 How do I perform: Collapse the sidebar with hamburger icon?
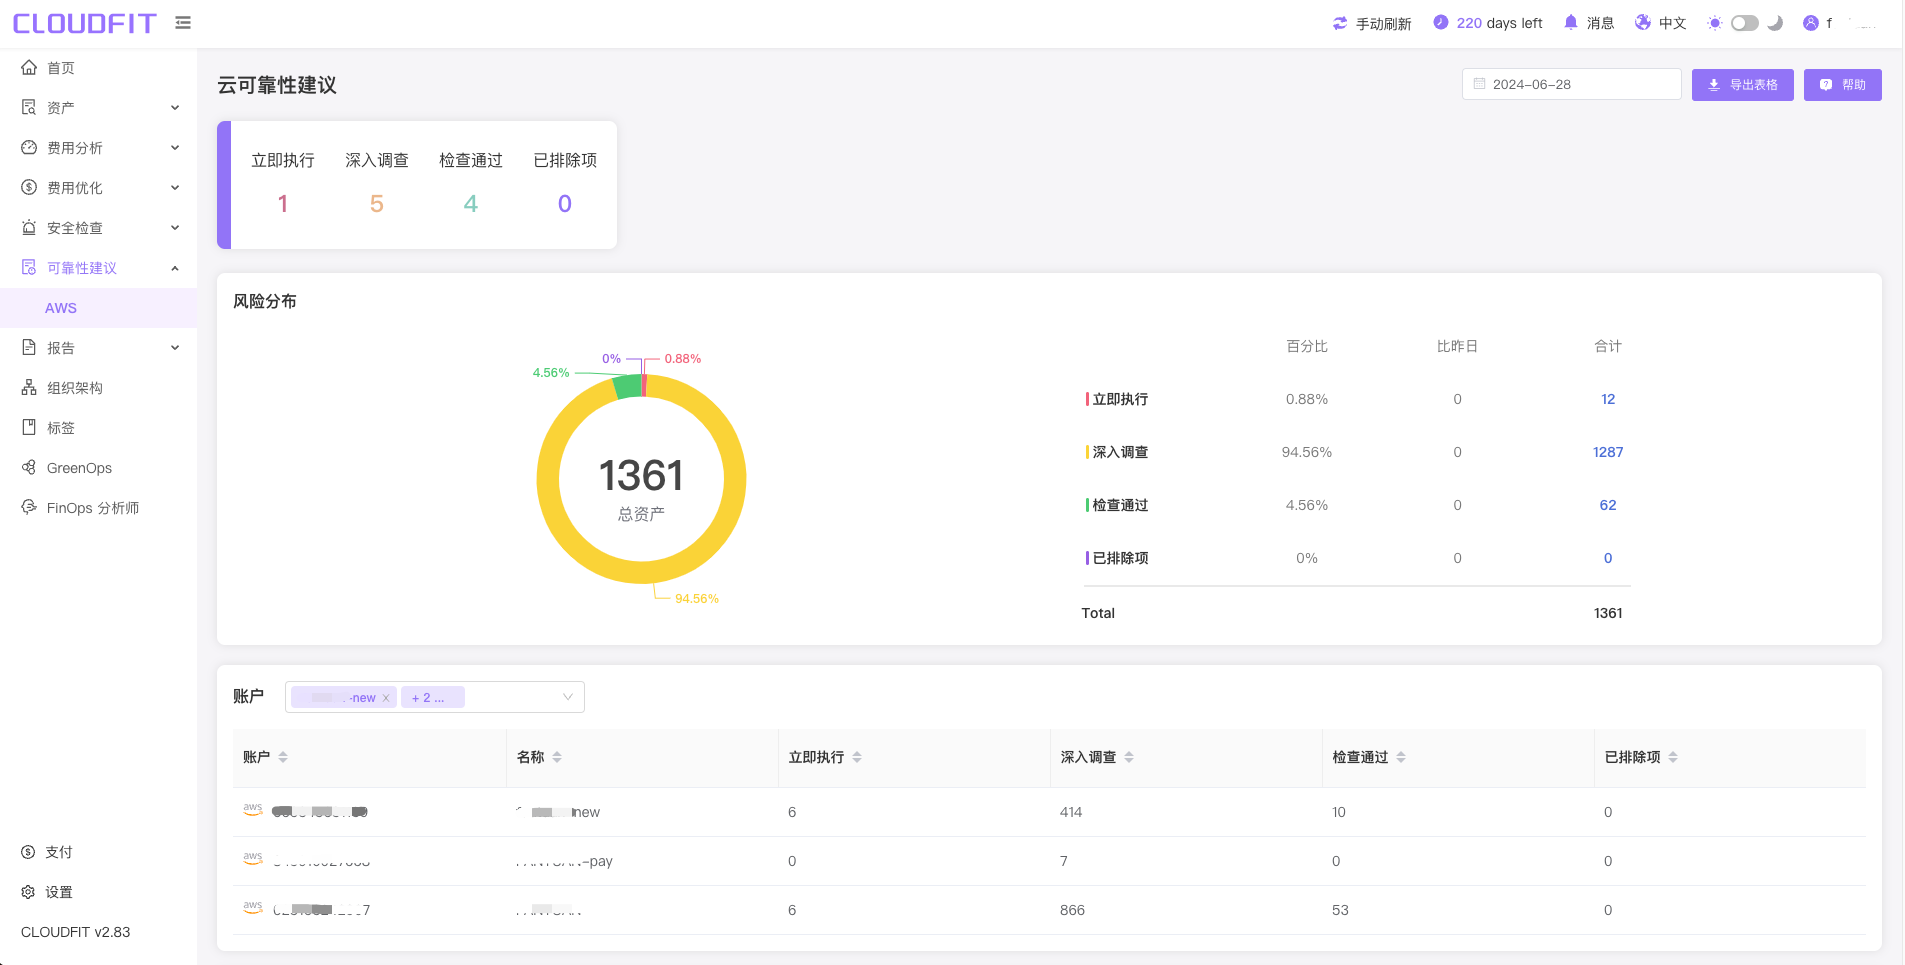(183, 22)
